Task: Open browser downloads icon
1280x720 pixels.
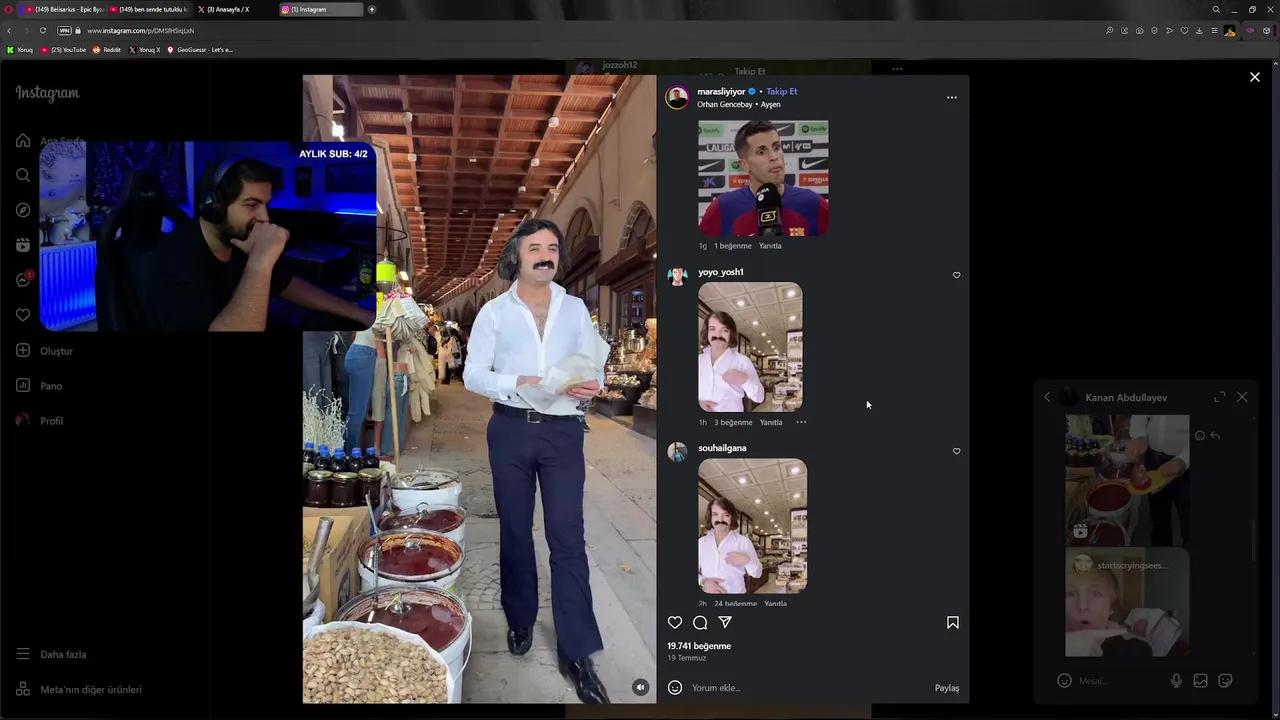Action: click(1199, 31)
